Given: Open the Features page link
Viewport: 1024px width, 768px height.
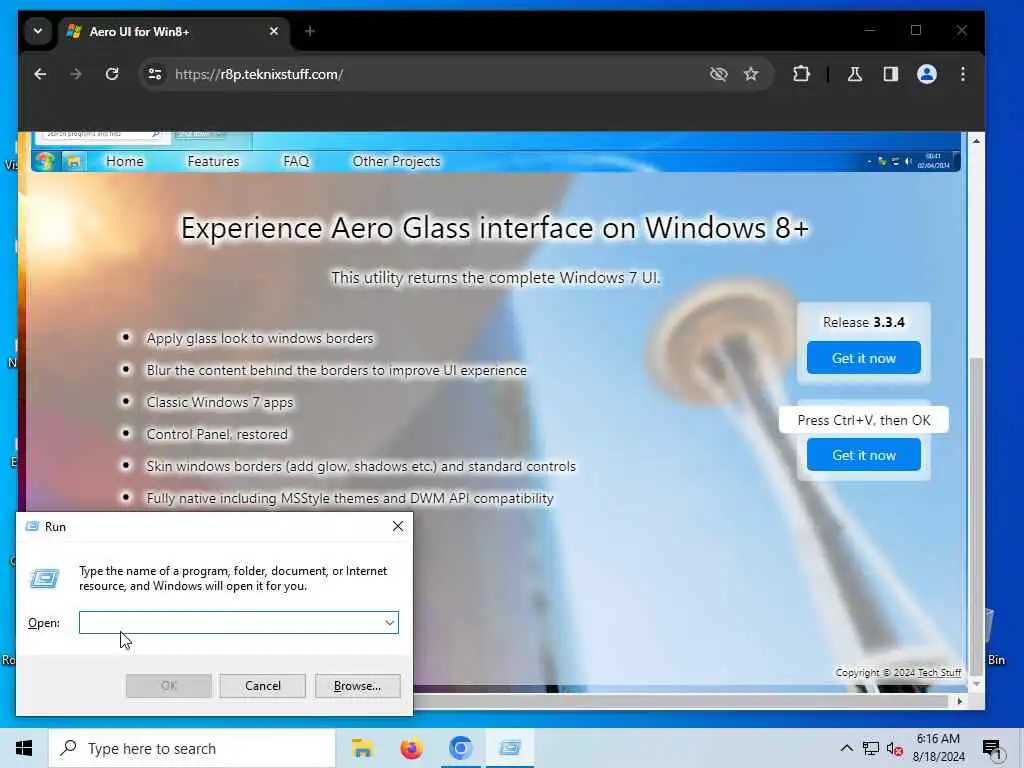Looking at the screenshot, I should (213, 161).
